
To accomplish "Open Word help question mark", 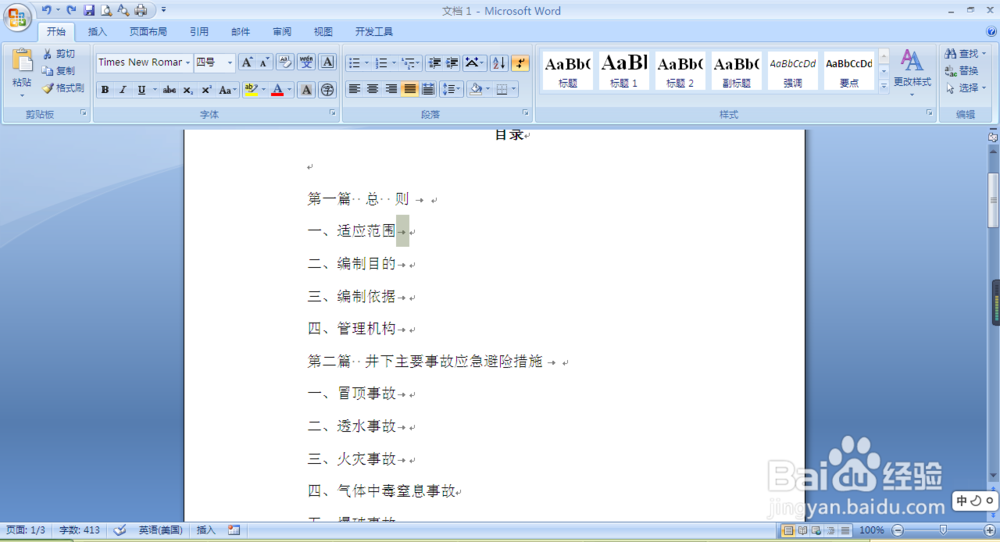I will pos(991,31).
